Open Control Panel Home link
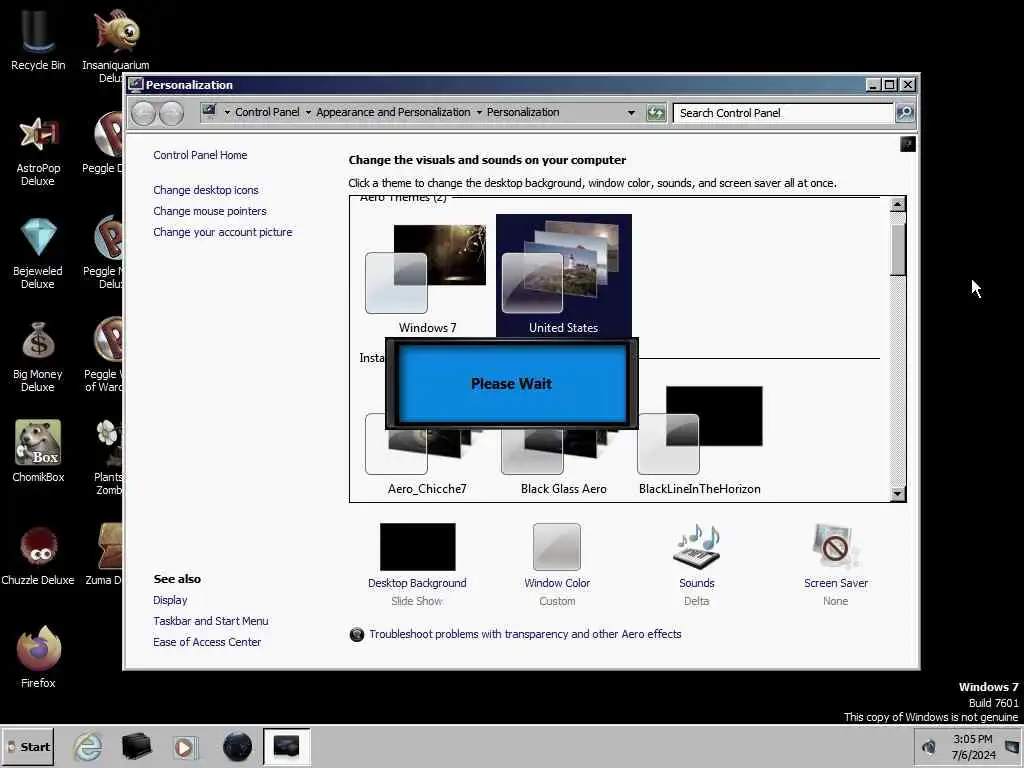 point(200,155)
